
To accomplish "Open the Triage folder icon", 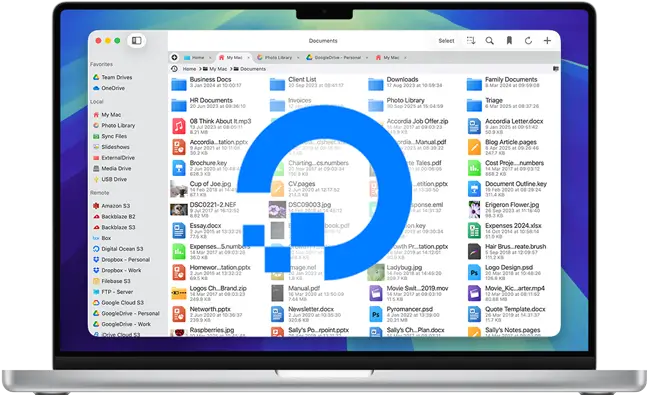I will click(x=474, y=105).
